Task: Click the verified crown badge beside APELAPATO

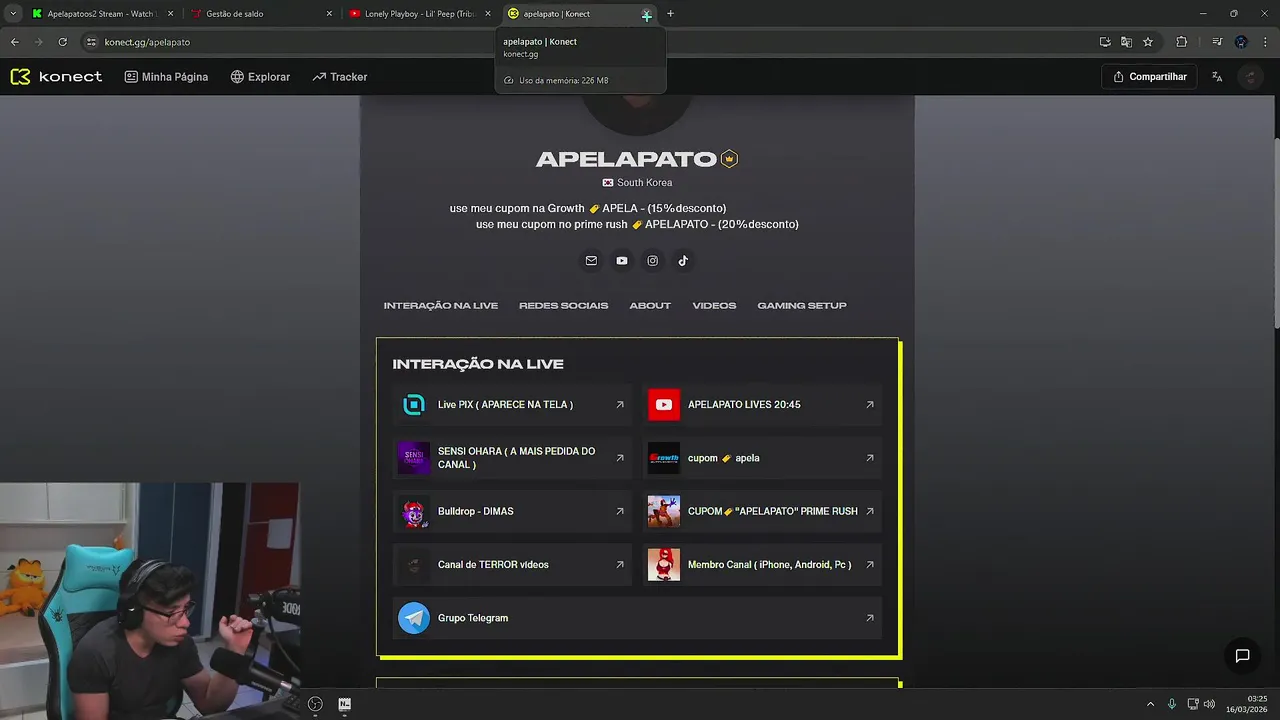Action: click(729, 159)
